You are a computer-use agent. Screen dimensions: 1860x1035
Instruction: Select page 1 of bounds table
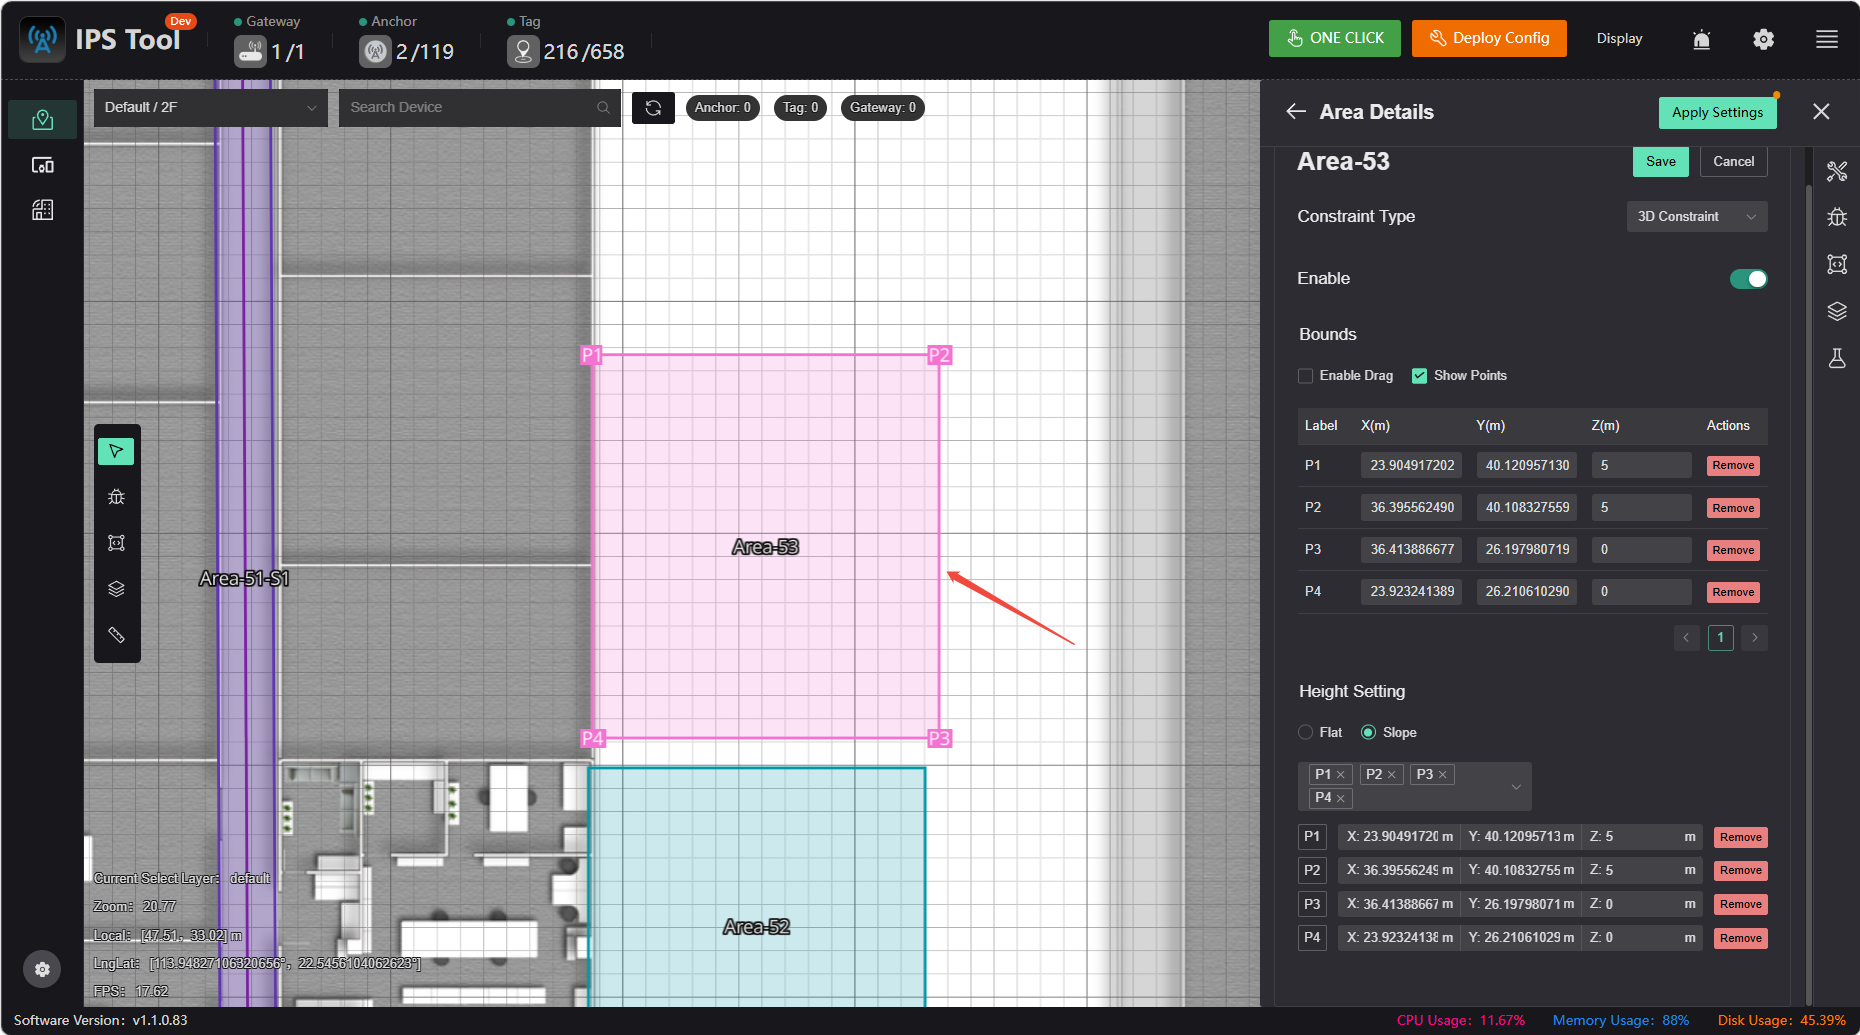pos(1720,638)
